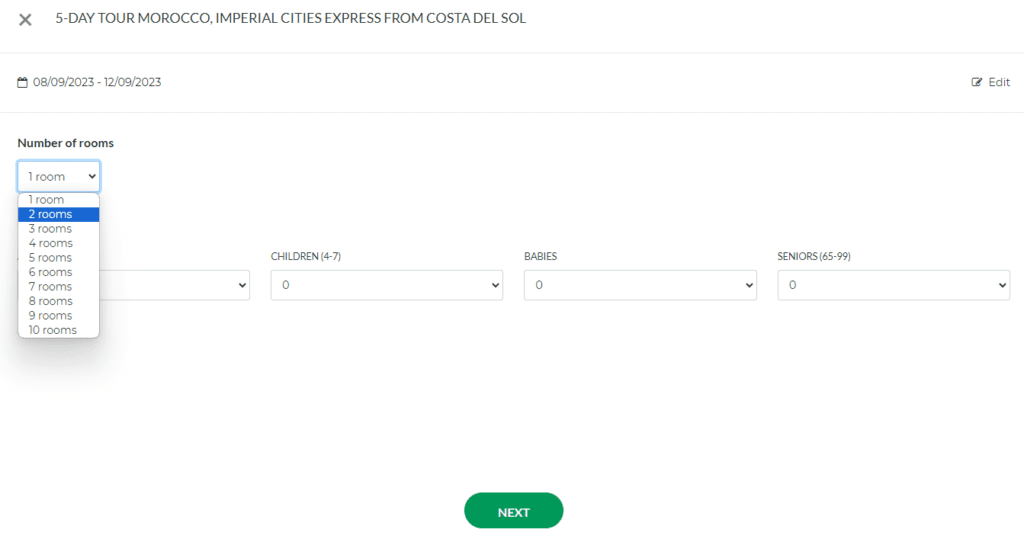The image size is (1024, 539).
Task: Pick 3 rooms in the list
Action: click(x=51, y=229)
